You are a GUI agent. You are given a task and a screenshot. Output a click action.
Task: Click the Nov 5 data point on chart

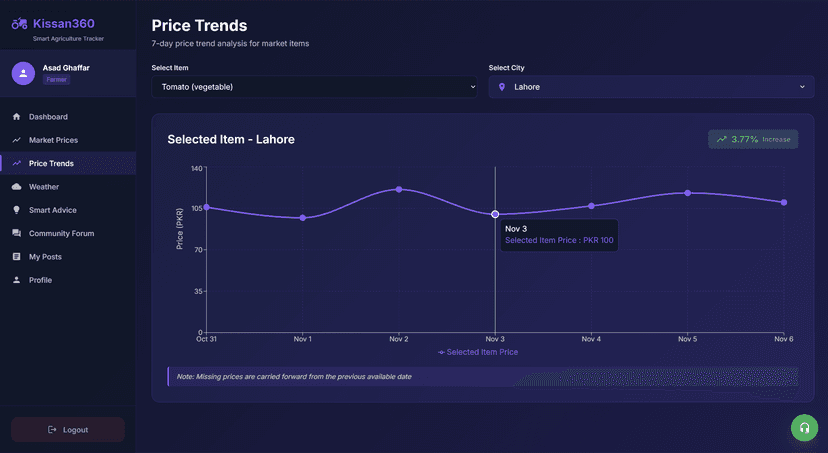[688, 192]
